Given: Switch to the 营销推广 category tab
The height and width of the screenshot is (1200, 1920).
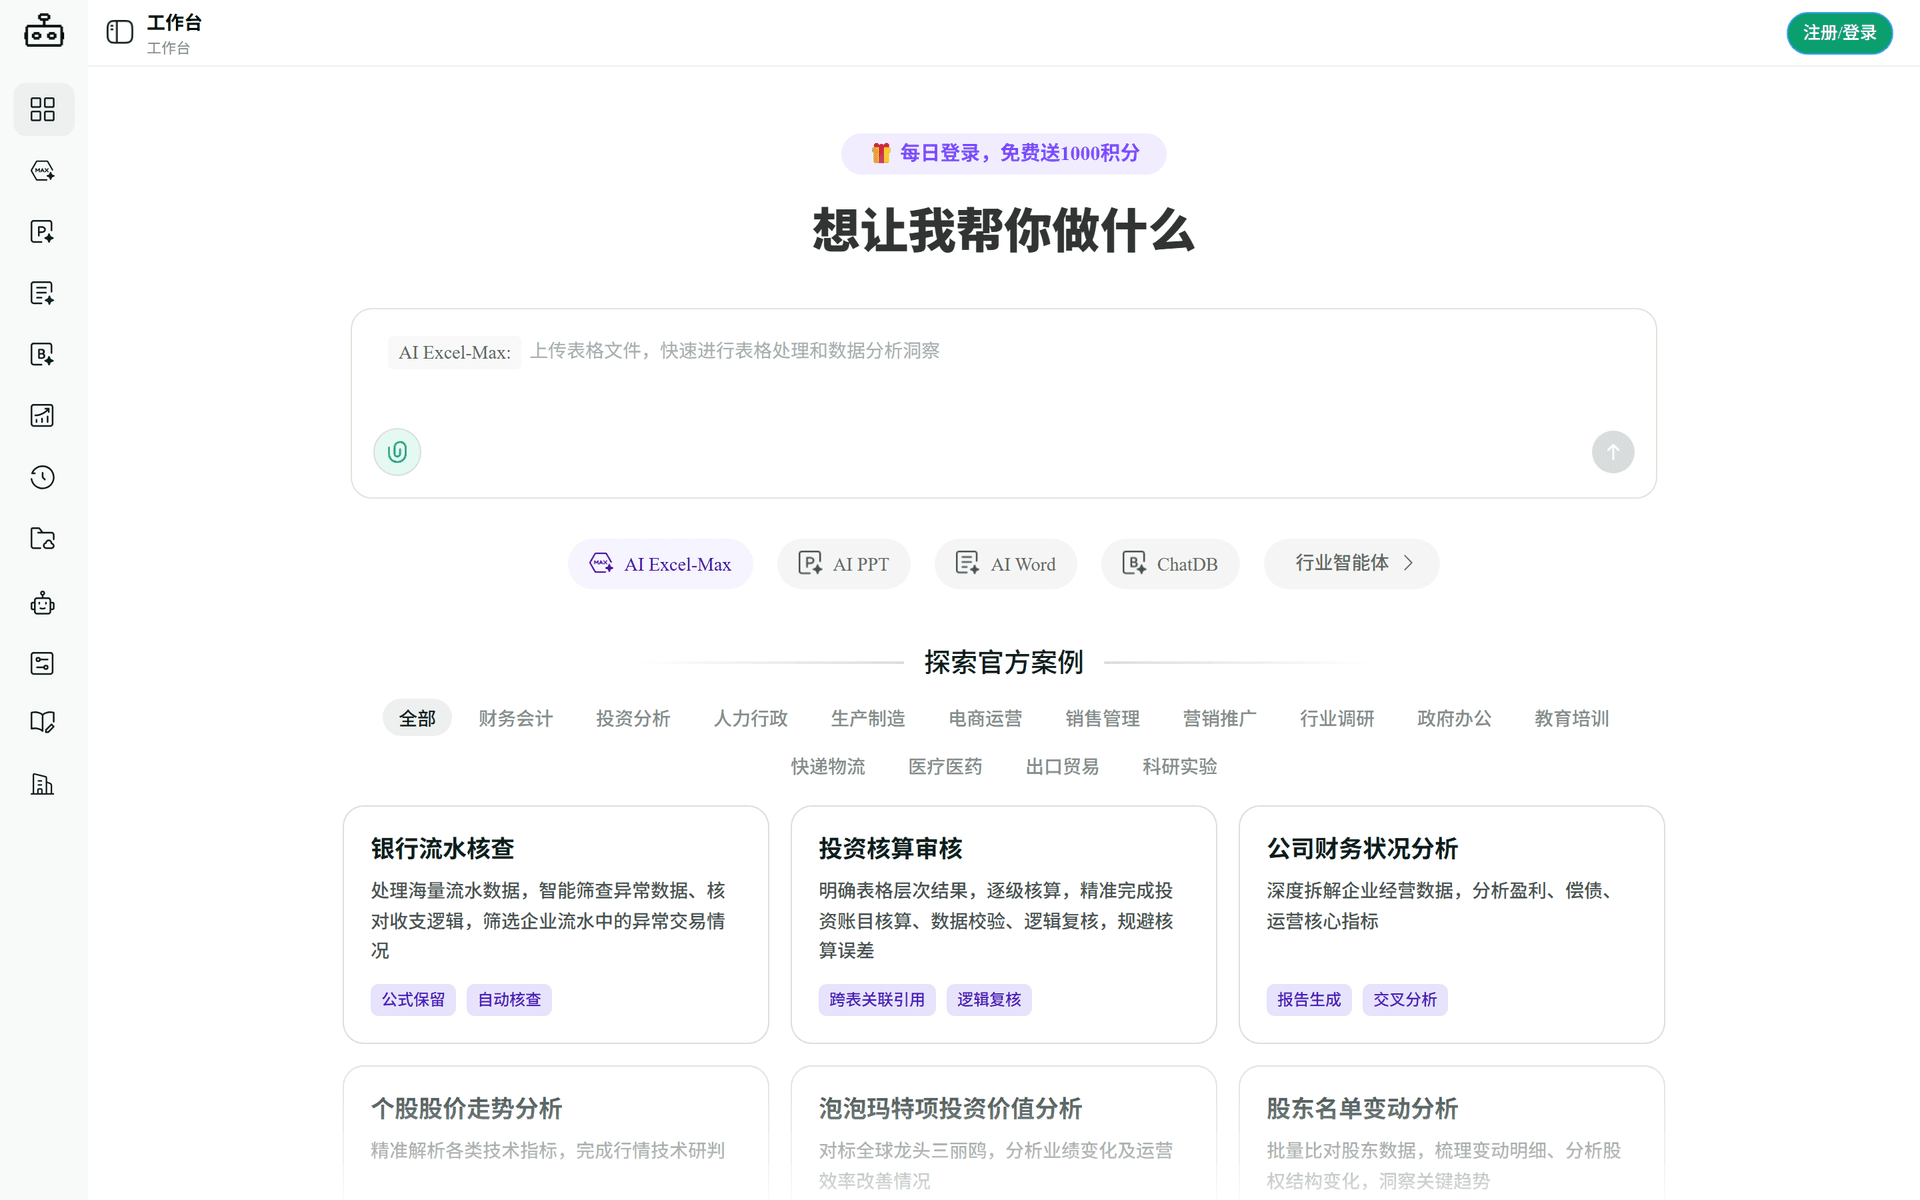Looking at the screenshot, I should point(1220,718).
